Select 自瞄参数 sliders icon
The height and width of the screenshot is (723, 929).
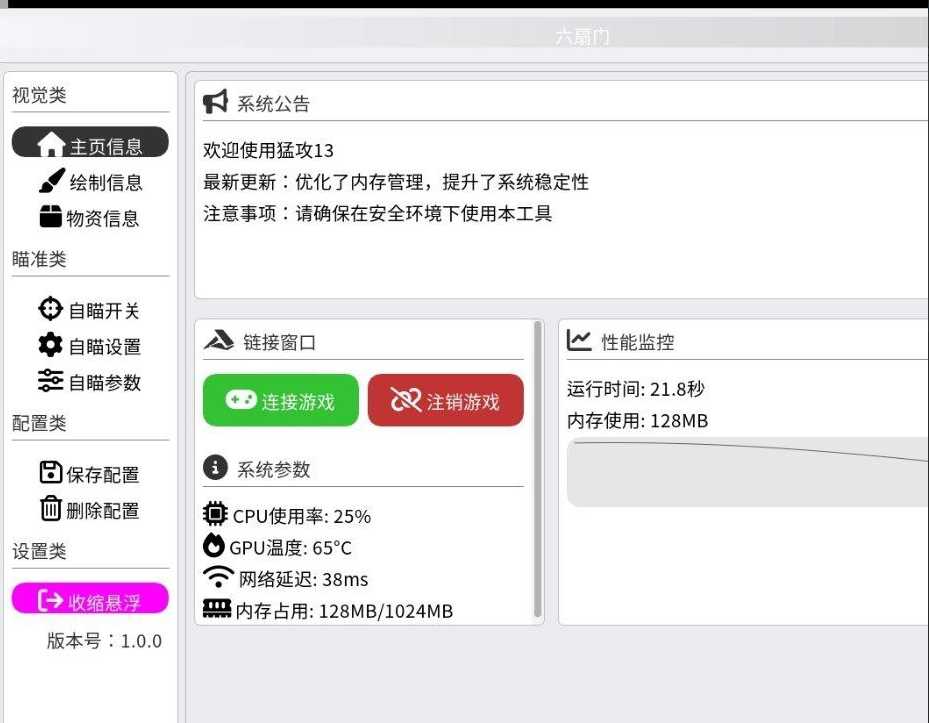pos(50,380)
